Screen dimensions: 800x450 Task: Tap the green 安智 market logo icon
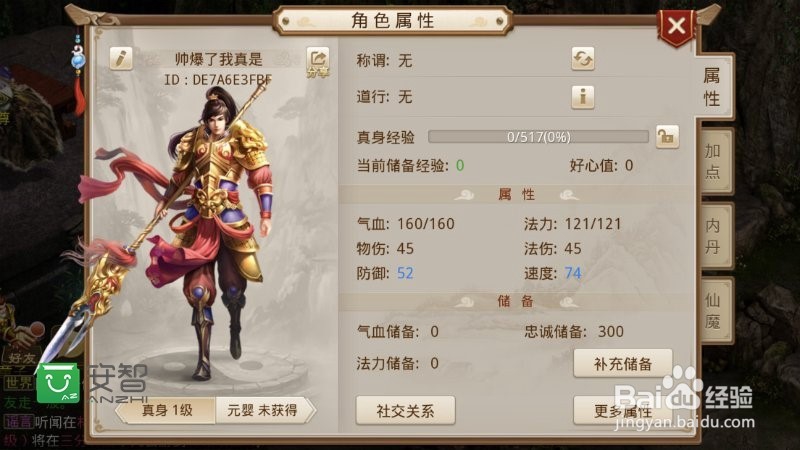58,383
